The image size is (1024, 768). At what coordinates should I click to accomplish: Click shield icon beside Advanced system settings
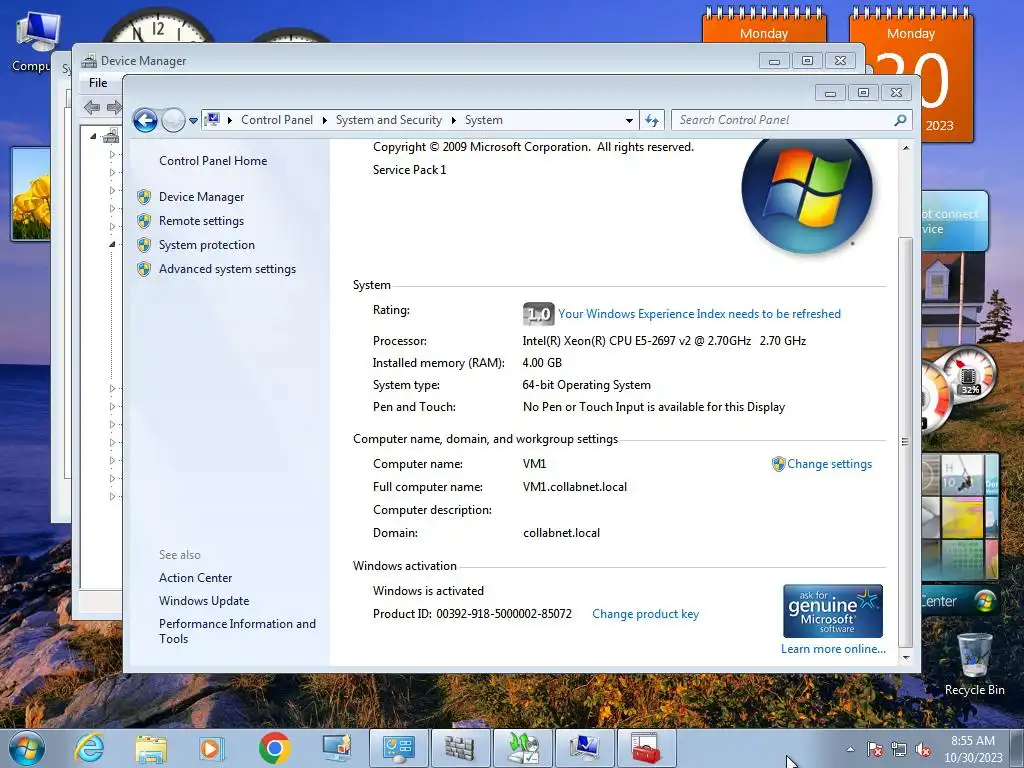(x=144, y=269)
